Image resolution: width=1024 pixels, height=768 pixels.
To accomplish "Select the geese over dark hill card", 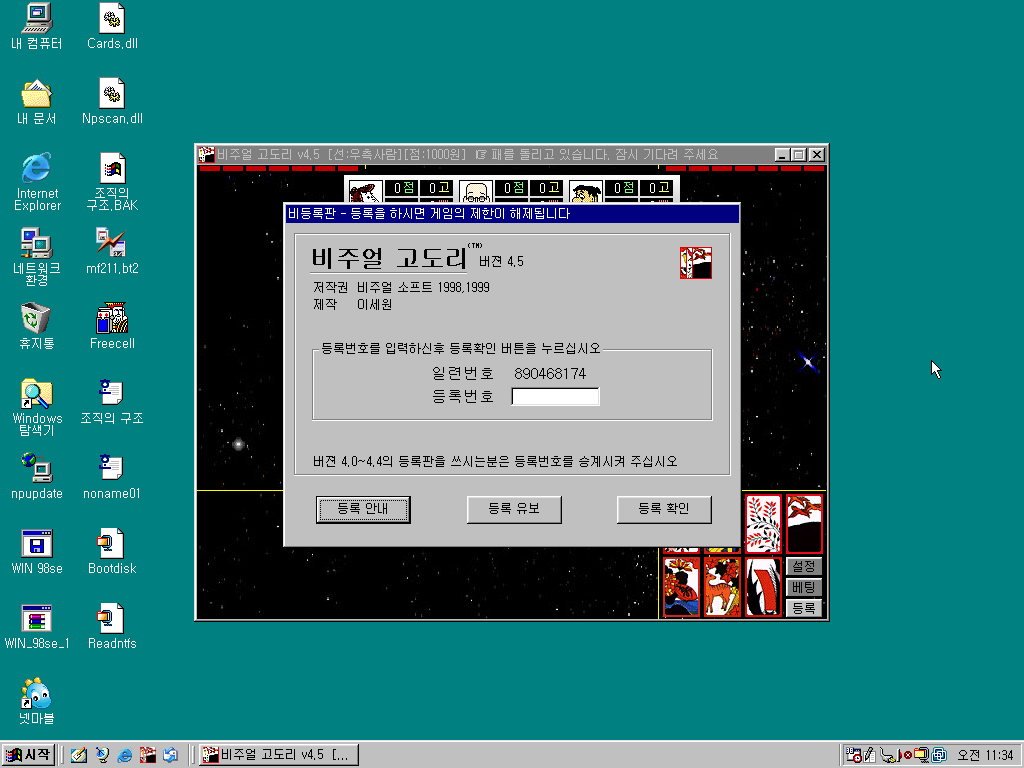I will pyautogui.click(x=804, y=524).
